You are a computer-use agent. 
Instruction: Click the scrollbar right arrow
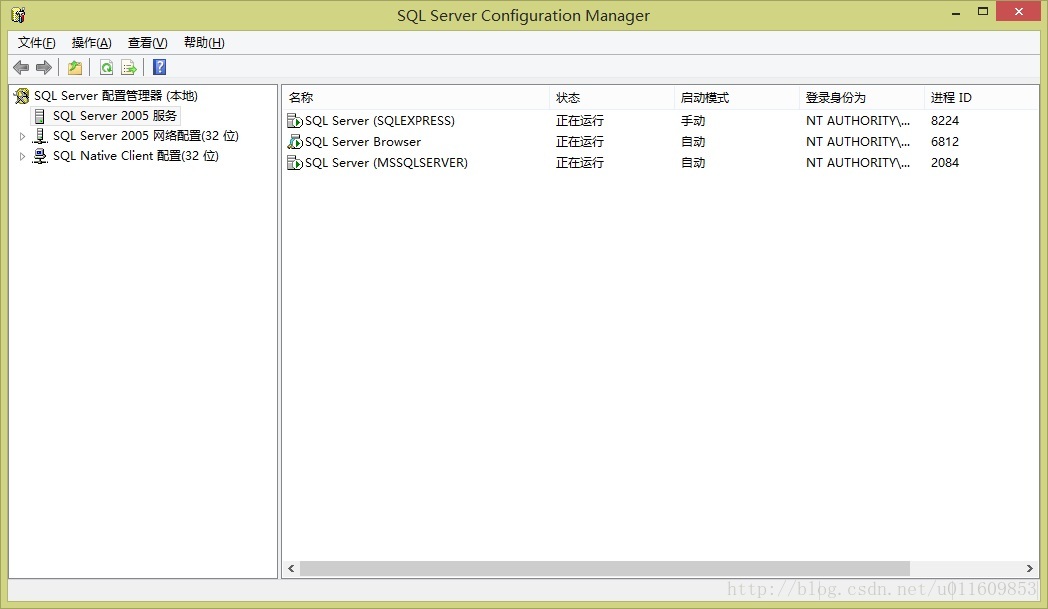tap(1029, 568)
